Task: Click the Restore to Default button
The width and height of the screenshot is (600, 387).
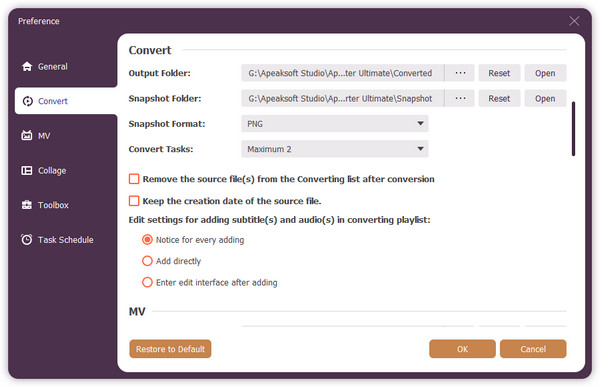Action: pyautogui.click(x=170, y=349)
